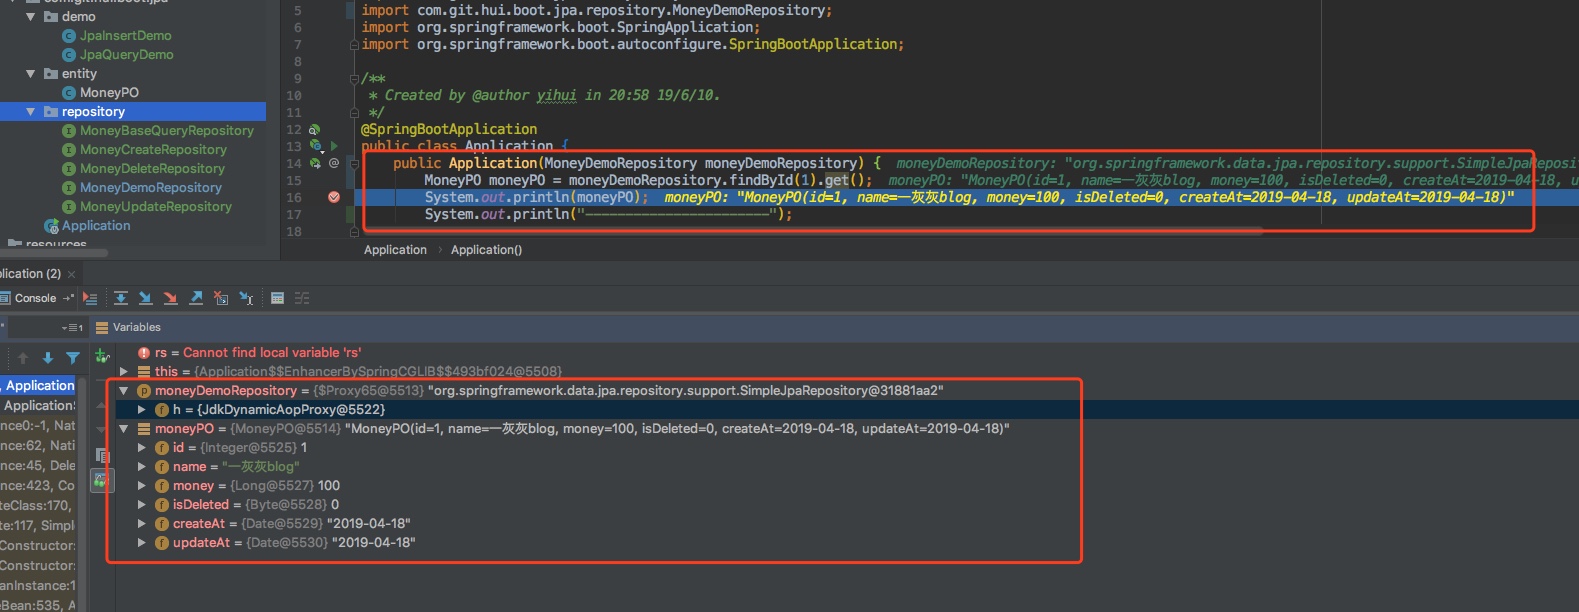Toggle the watches glasses button in Variables
The image size is (1579, 612).
coord(101,481)
